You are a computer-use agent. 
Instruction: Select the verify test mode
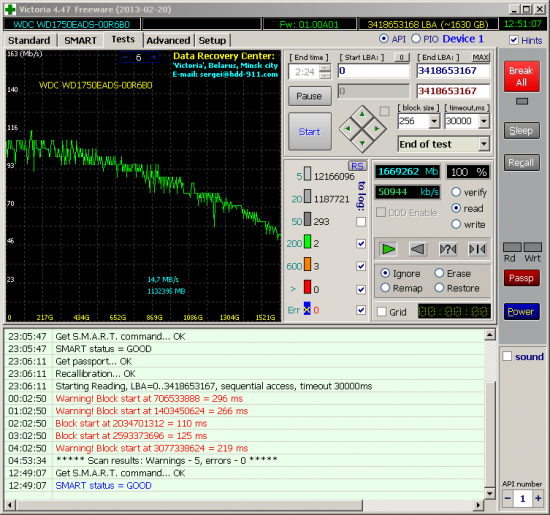click(x=456, y=192)
